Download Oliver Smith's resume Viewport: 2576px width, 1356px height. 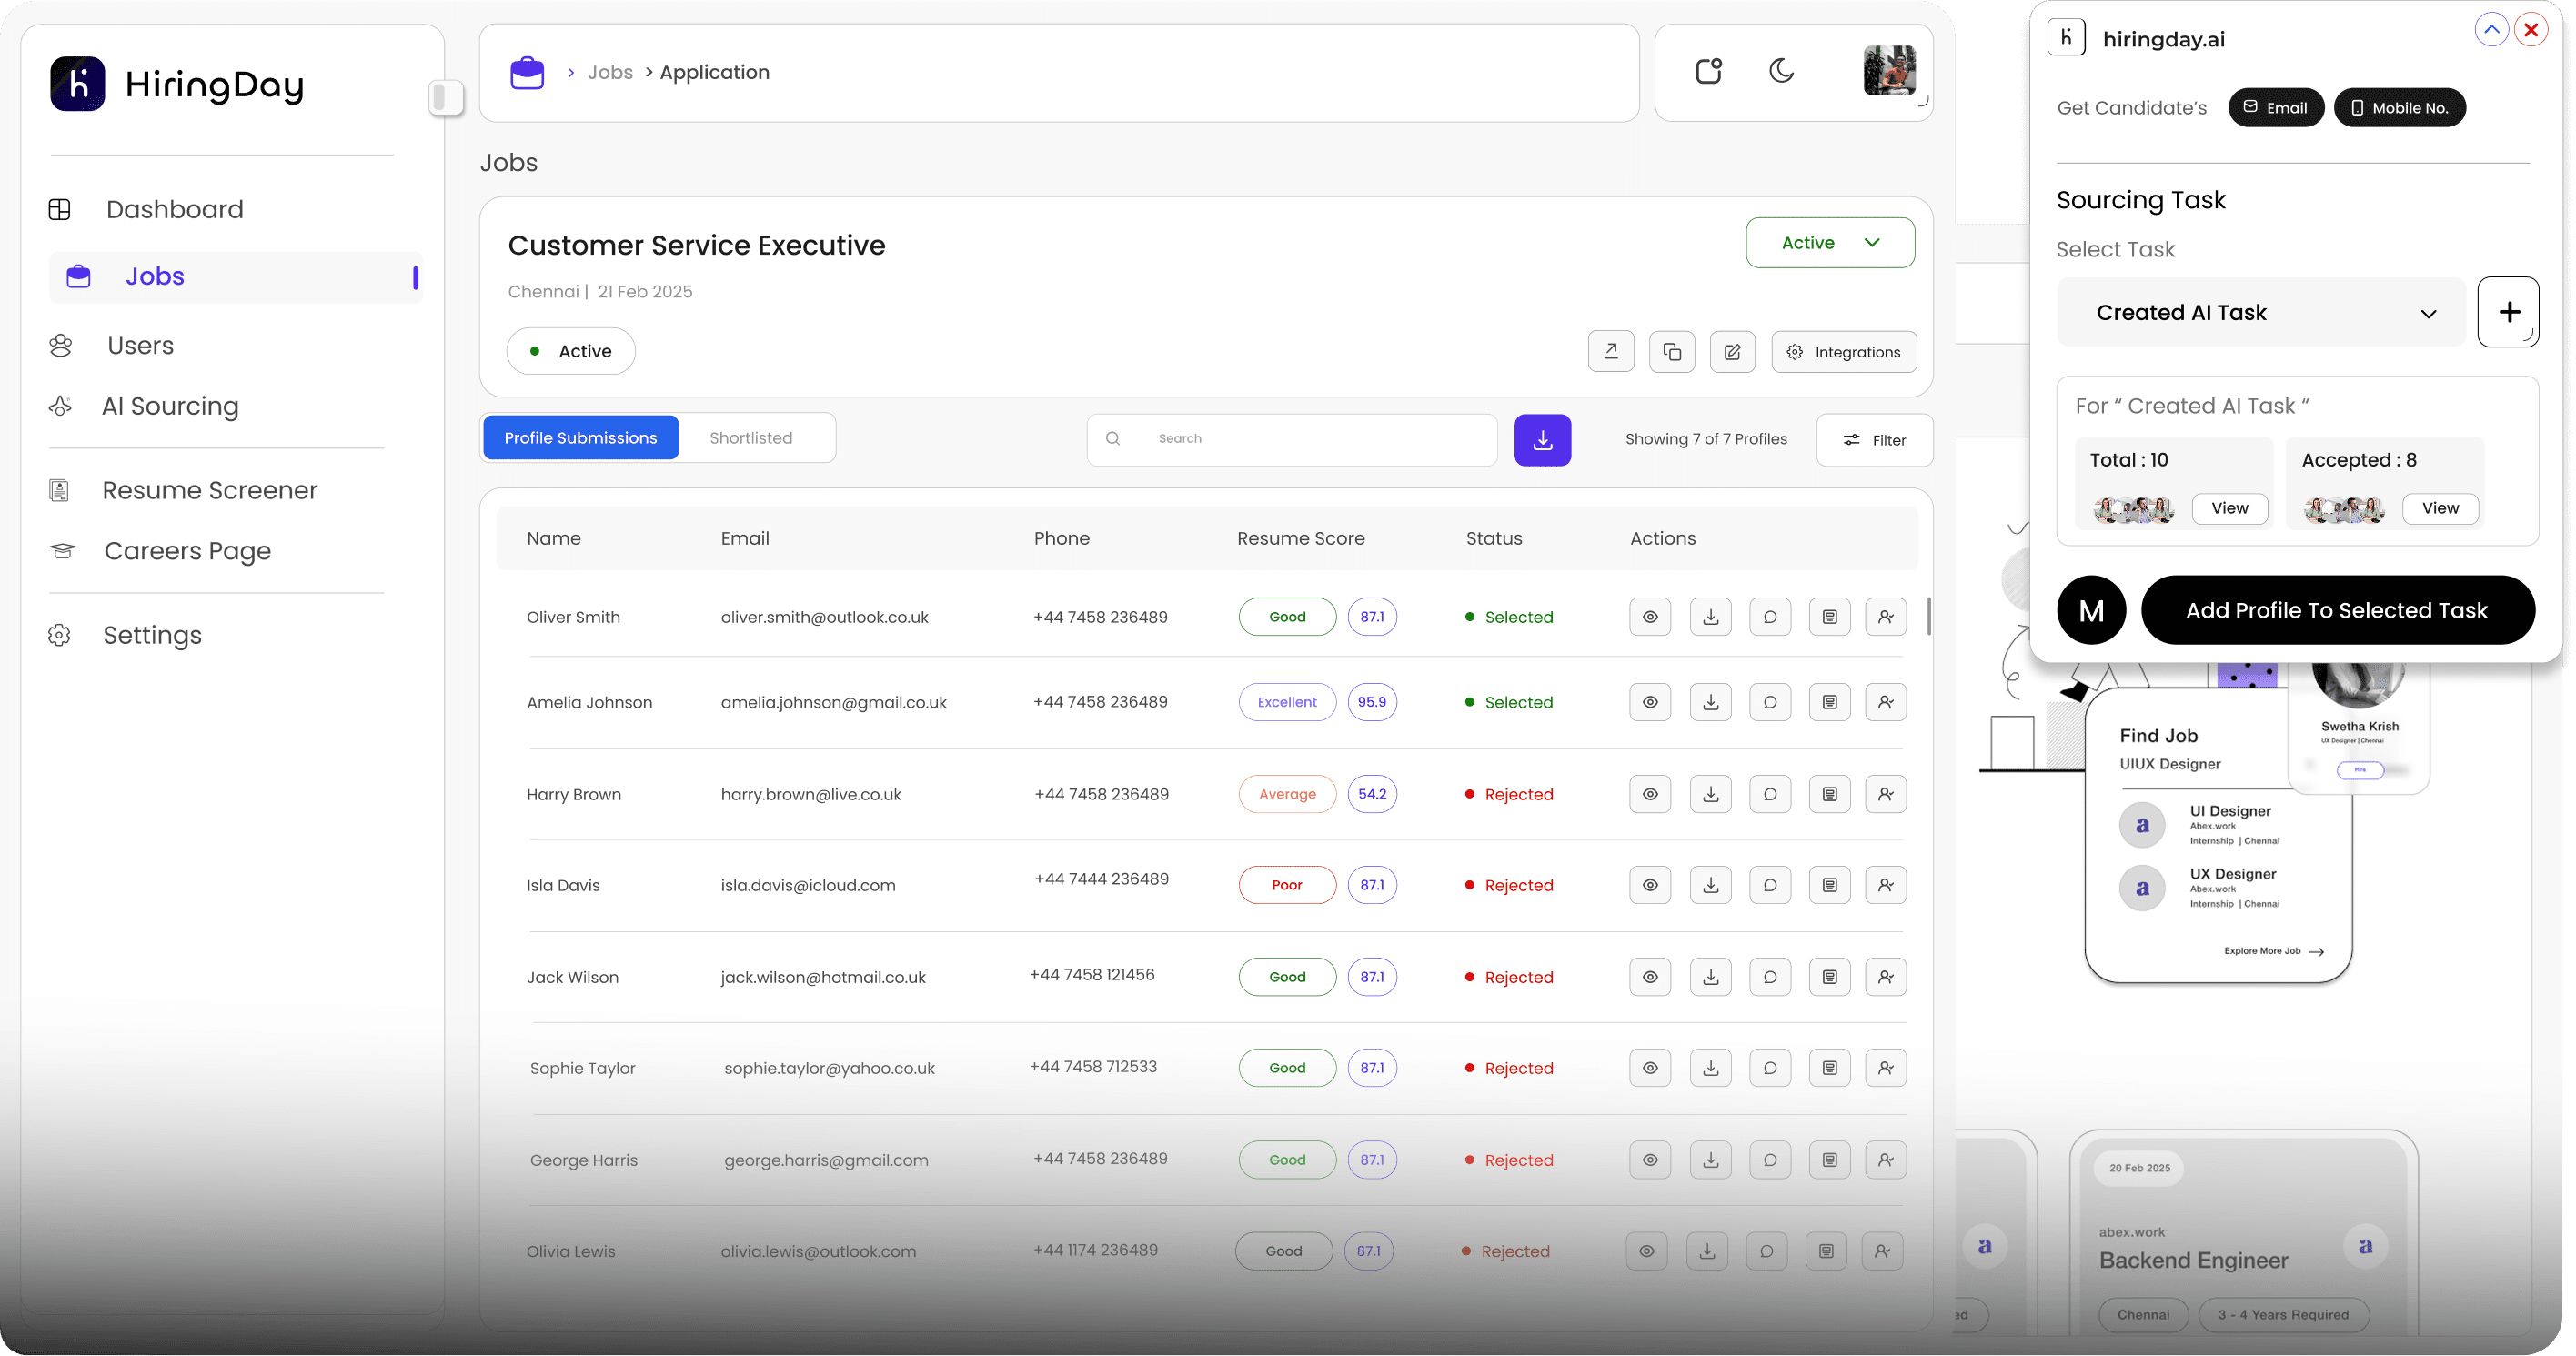coord(1711,617)
